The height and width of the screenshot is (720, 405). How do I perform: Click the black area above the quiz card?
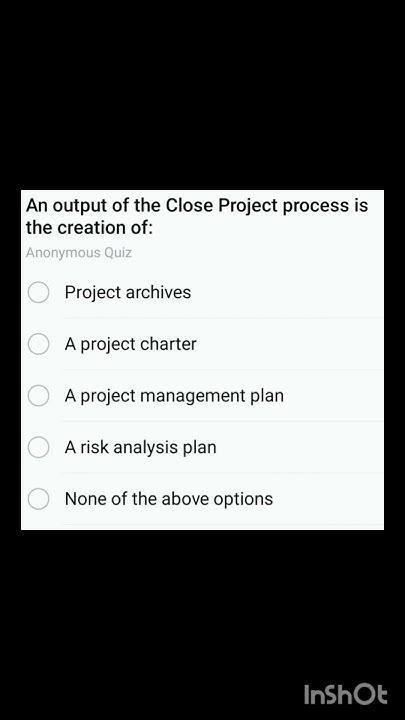click(202, 95)
